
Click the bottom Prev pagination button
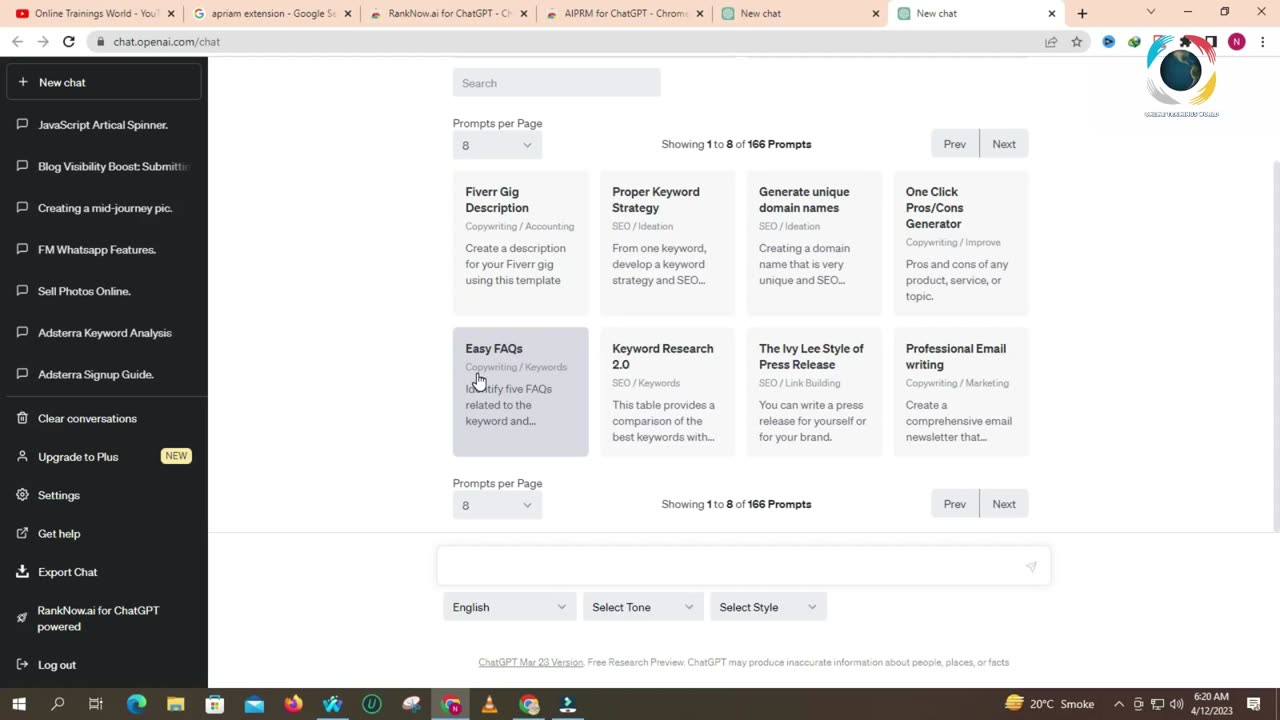coord(955,504)
